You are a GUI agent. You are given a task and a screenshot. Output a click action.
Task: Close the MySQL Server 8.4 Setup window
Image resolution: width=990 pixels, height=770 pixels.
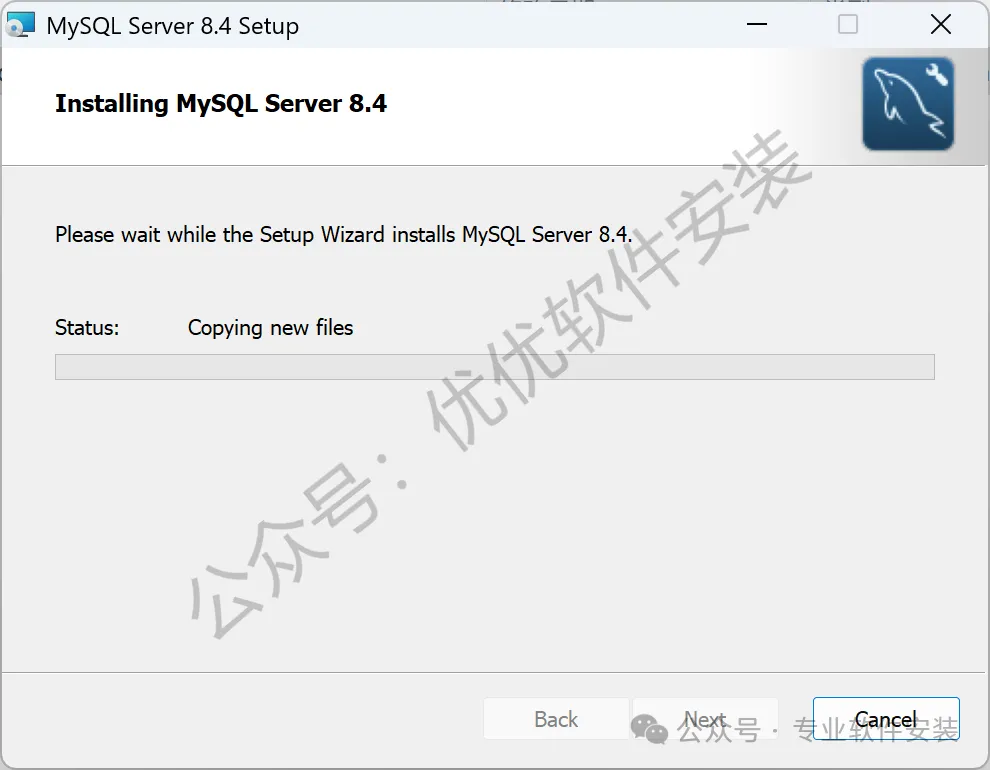pos(941,25)
